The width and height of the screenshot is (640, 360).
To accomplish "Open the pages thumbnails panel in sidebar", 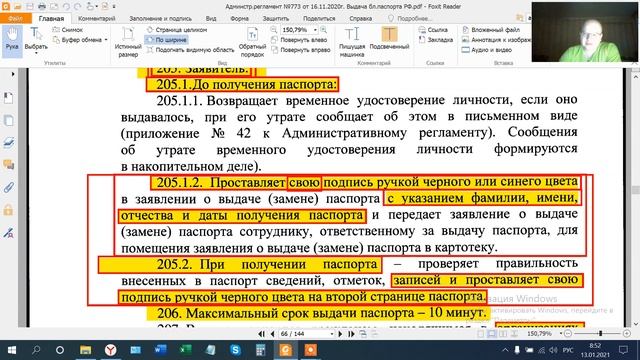I will tap(8, 121).
